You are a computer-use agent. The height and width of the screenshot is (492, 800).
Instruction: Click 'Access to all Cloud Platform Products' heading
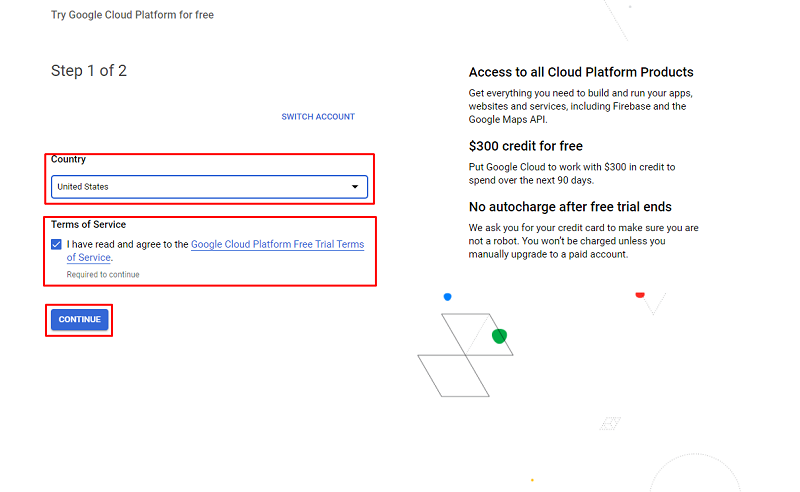[581, 72]
